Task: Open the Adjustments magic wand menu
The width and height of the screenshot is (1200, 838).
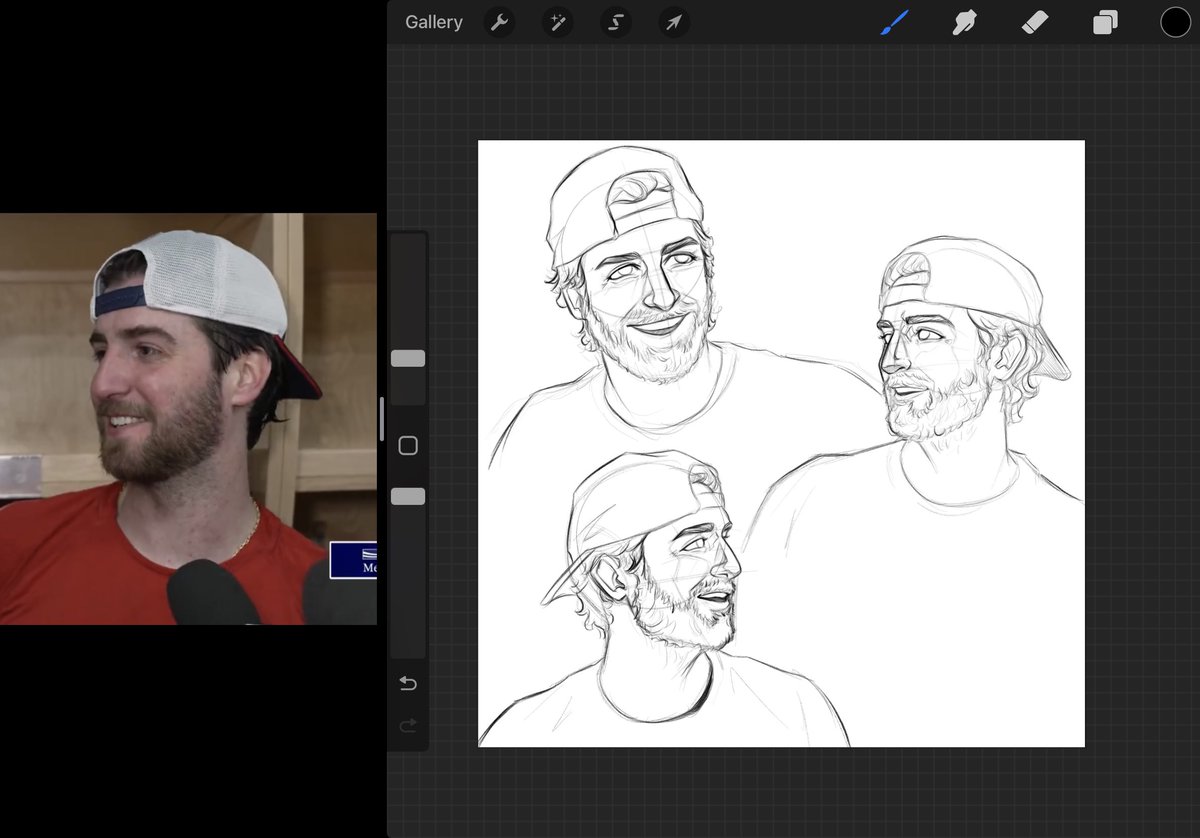Action: coord(557,22)
